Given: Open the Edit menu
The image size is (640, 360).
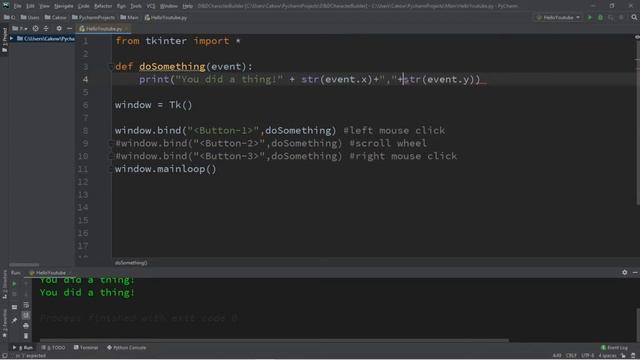Looking at the screenshot, I should (x=30, y=6).
